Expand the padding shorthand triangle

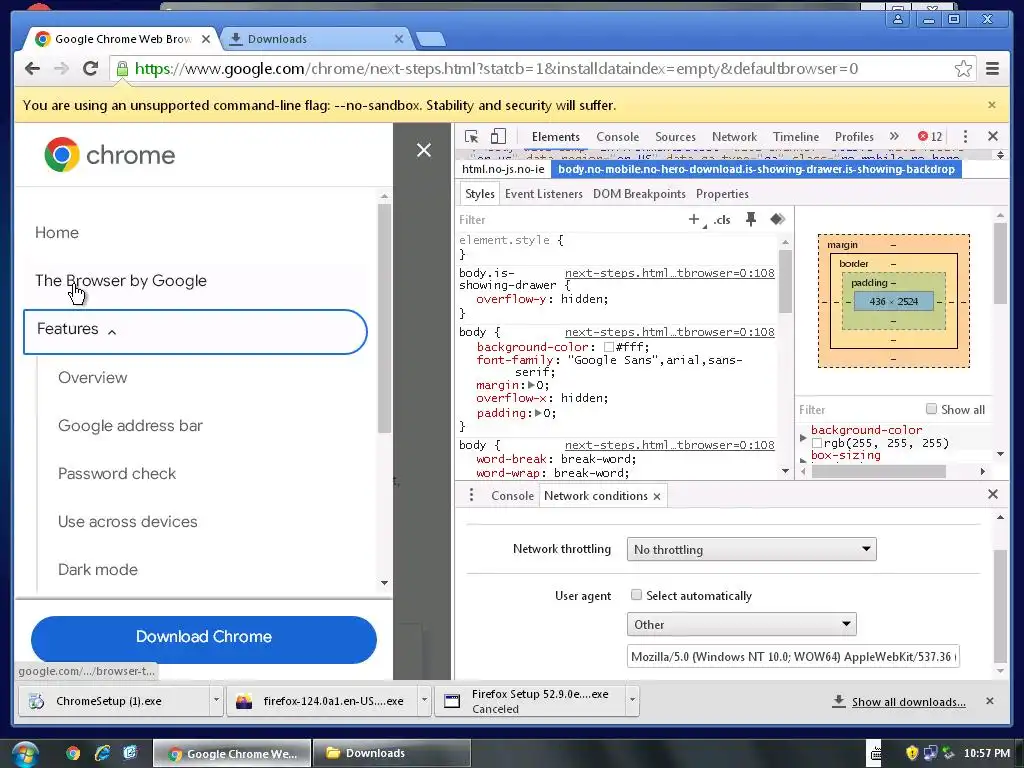tap(538, 413)
